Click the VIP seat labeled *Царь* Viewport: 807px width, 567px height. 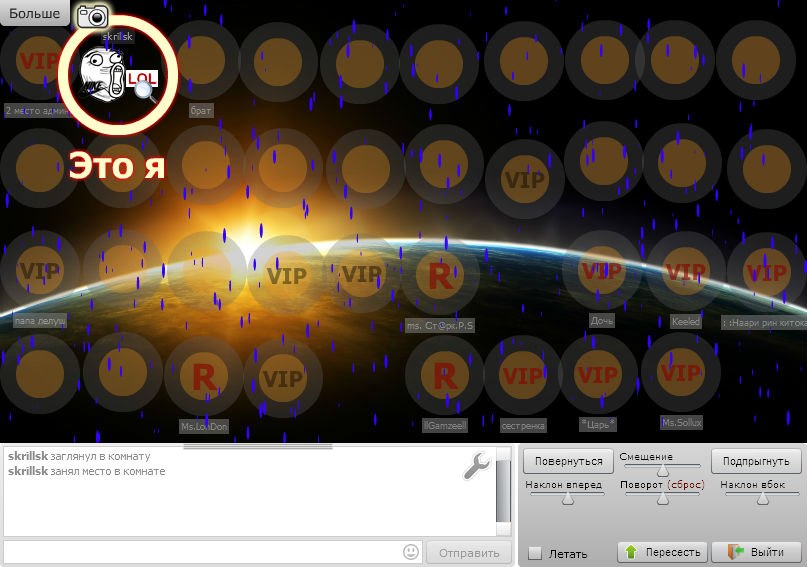point(598,376)
